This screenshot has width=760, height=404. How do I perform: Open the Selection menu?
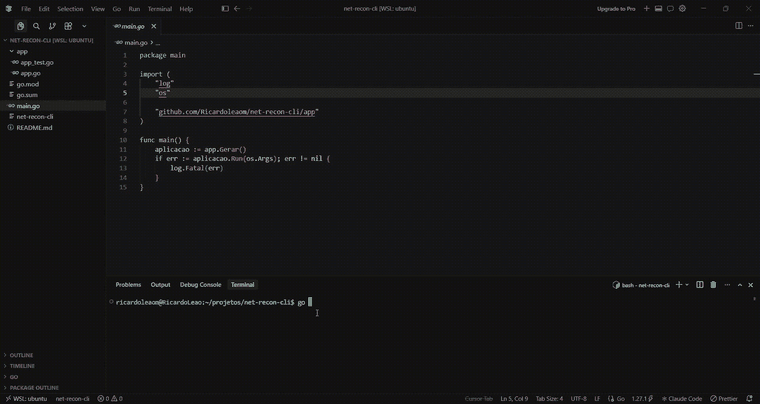pyautogui.click(x=70, y=9)
